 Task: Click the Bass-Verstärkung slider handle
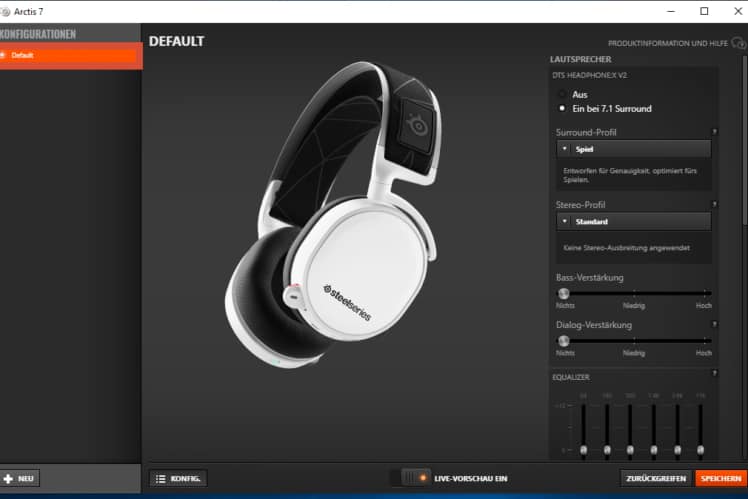tap(563, 293)
